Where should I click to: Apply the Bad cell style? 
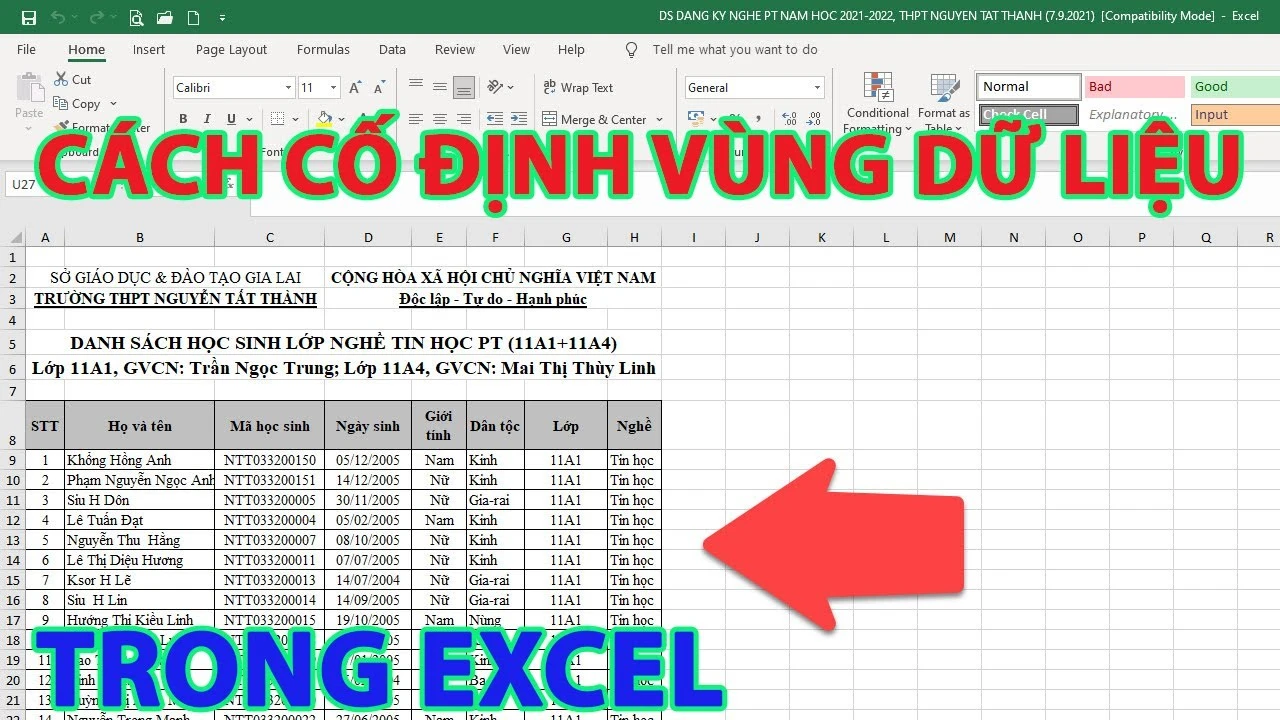(1134, 87)
